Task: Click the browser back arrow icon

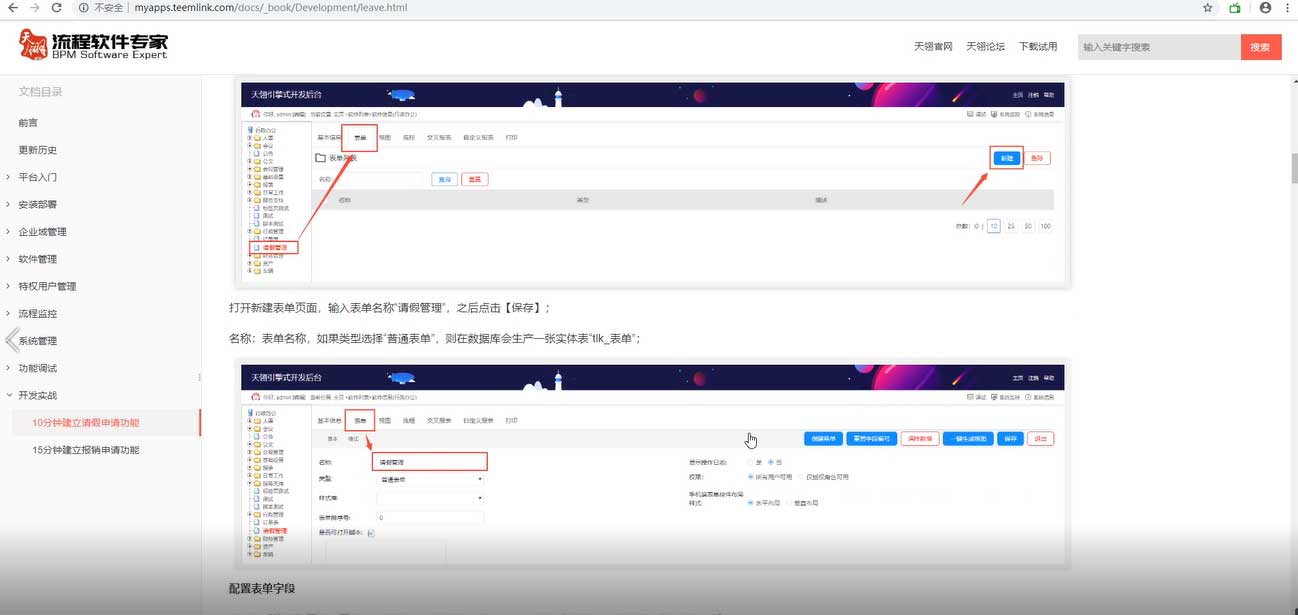Action: click(x=14, y=8)
